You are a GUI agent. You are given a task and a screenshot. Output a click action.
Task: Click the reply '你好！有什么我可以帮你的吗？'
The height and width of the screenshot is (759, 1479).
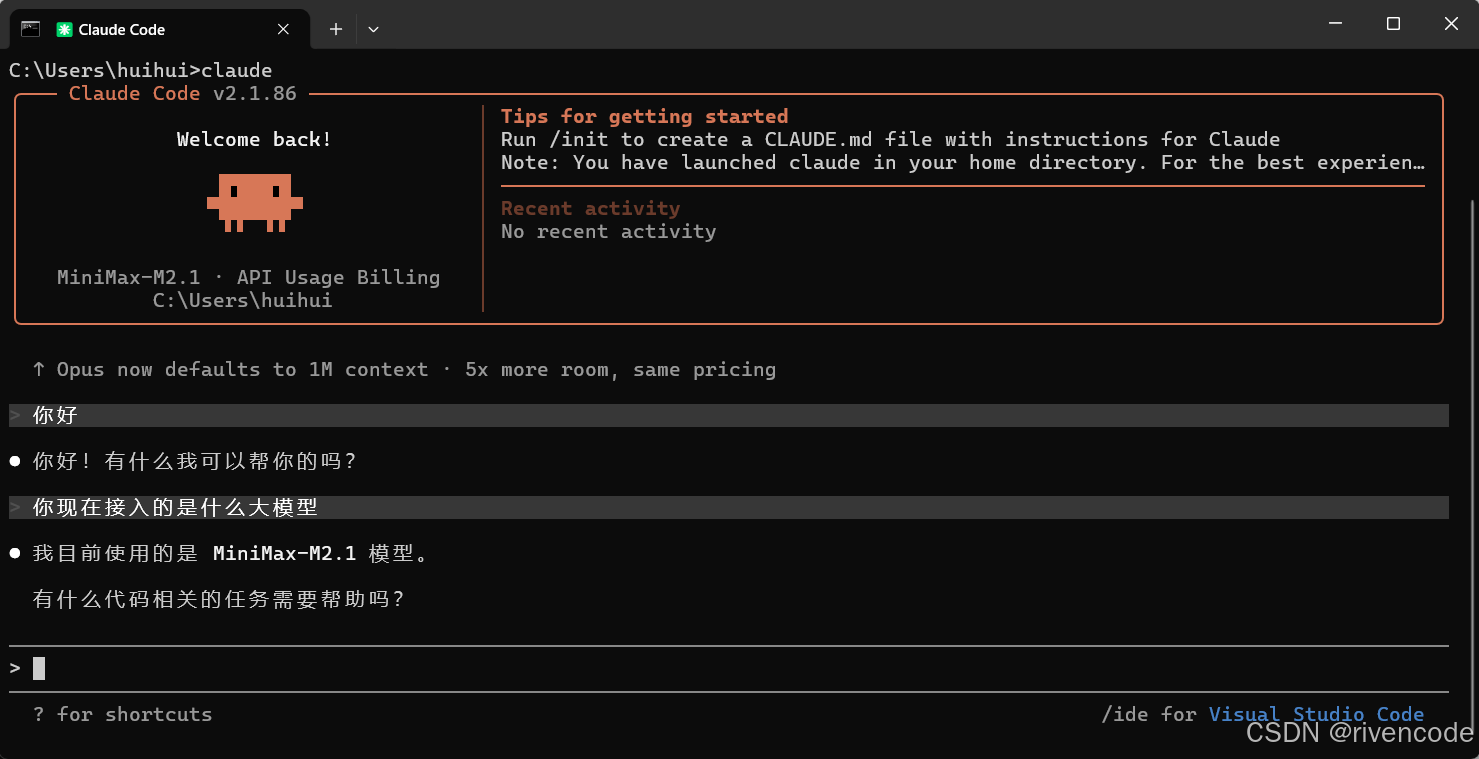click(195, 461)
